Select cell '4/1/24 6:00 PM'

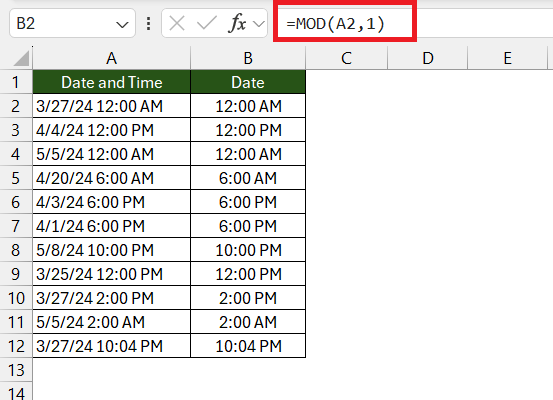point(111,226)
